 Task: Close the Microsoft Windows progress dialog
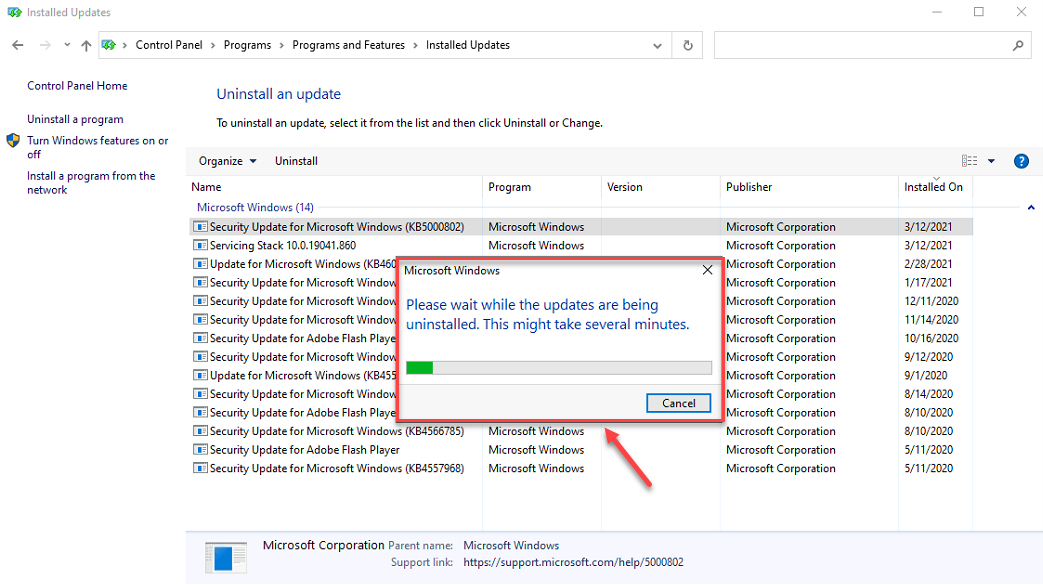pyautogui.click(x=707, y=270)
